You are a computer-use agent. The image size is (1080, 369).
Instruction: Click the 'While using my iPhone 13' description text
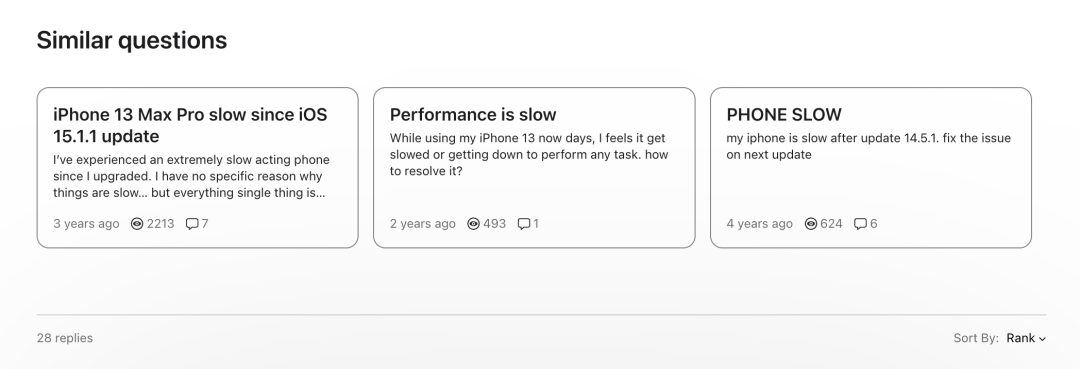(529, 154)
